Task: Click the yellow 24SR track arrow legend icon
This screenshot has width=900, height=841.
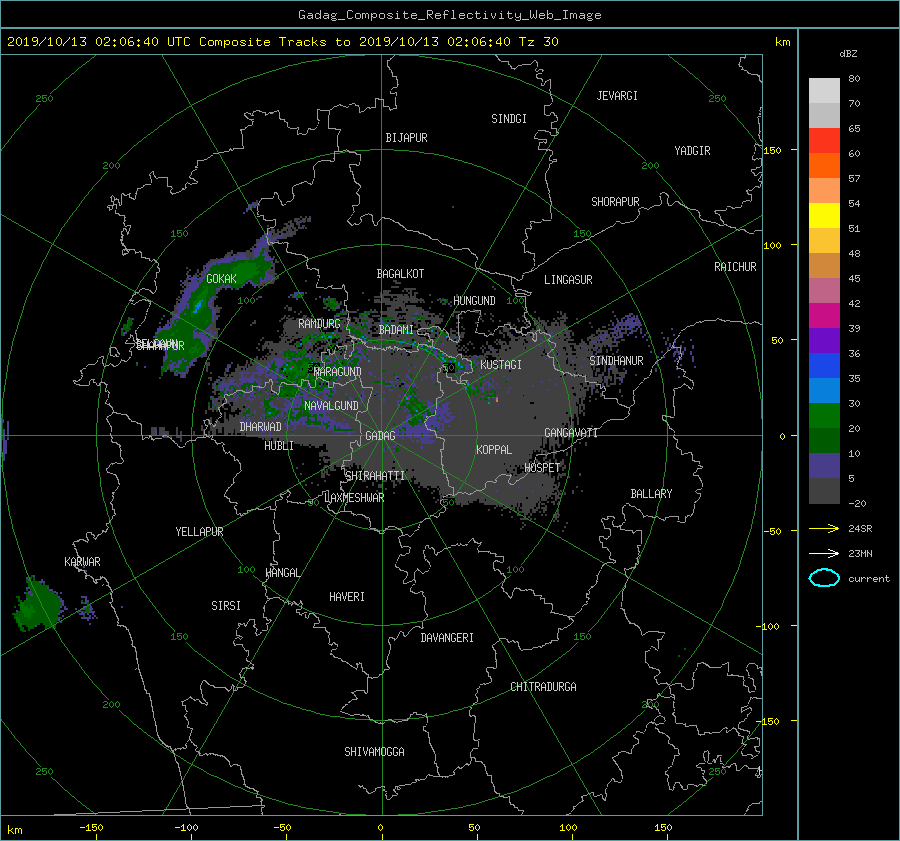Action: pos(824,528)
